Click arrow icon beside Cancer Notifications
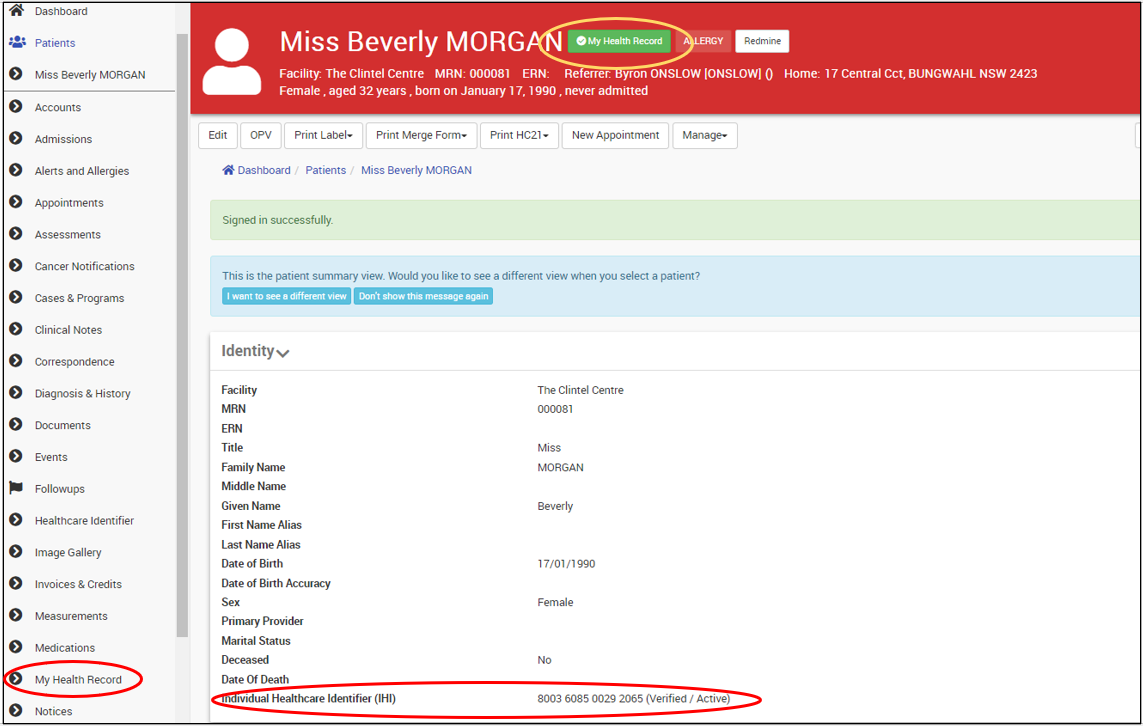1143x726 pixels. (x=16, y=265)
